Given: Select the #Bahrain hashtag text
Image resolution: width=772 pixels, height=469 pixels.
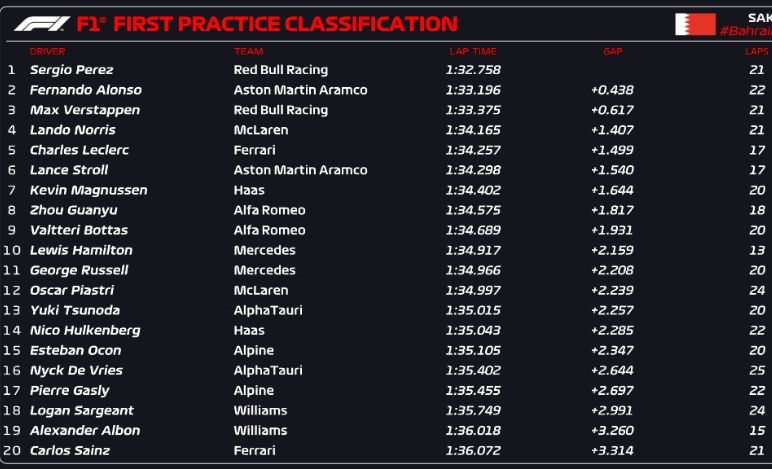Looking at the screenshot, I should [x=745, y=31].
